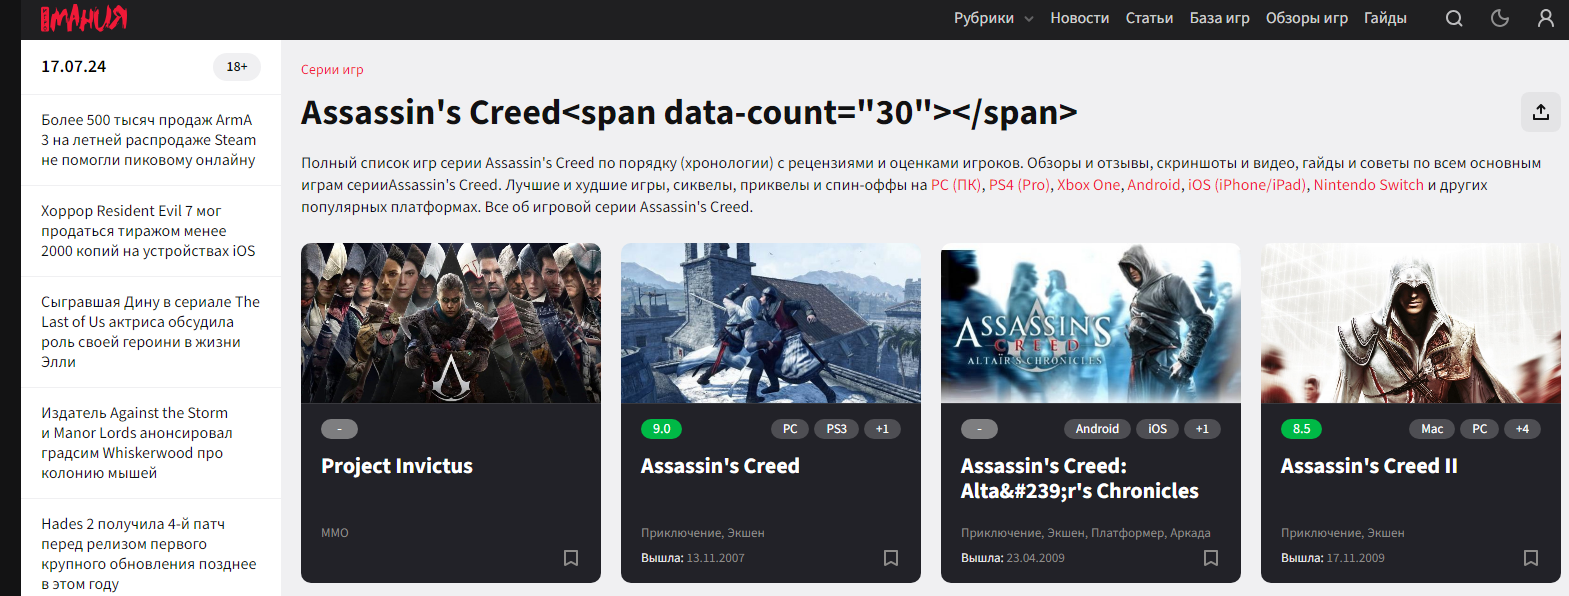
Task: Read the Resident Evil 7 iOS news
Action: (x=148, y=231)
